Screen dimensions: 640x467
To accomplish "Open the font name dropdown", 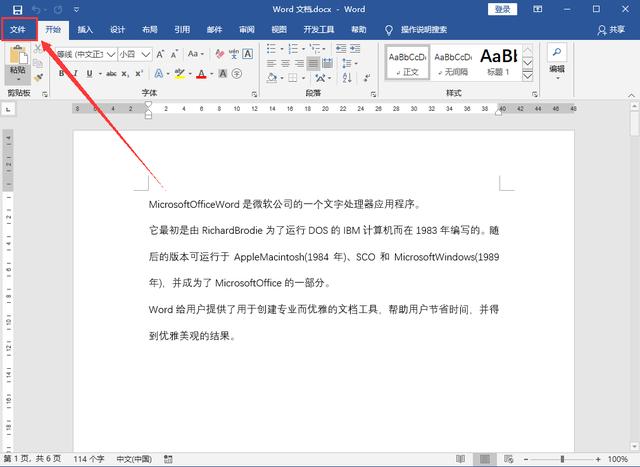I will [x=111, y=54].
